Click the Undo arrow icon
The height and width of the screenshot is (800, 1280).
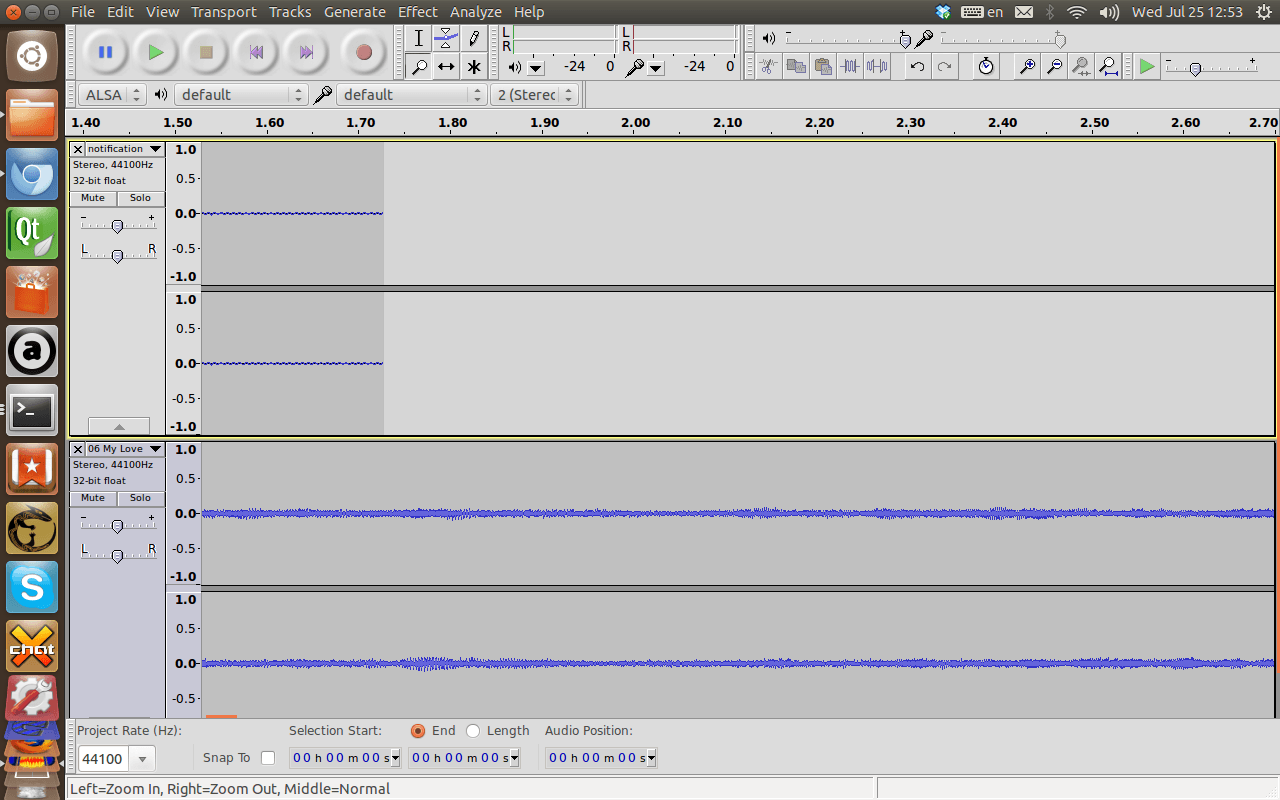pos(917,67)
